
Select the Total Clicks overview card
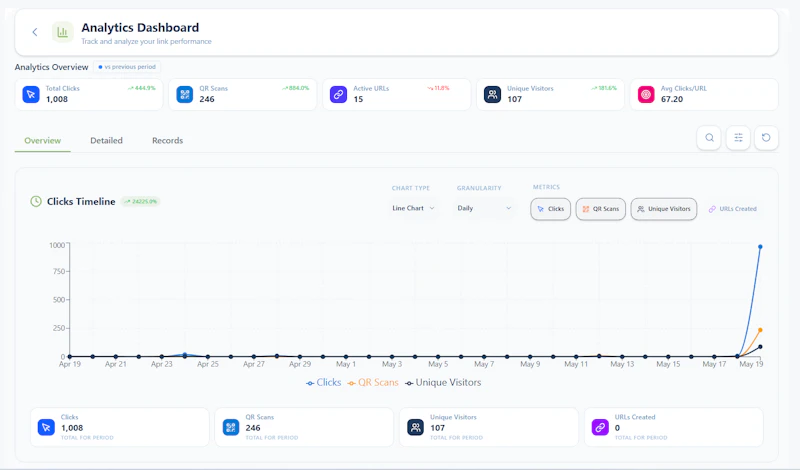point(89,94)
